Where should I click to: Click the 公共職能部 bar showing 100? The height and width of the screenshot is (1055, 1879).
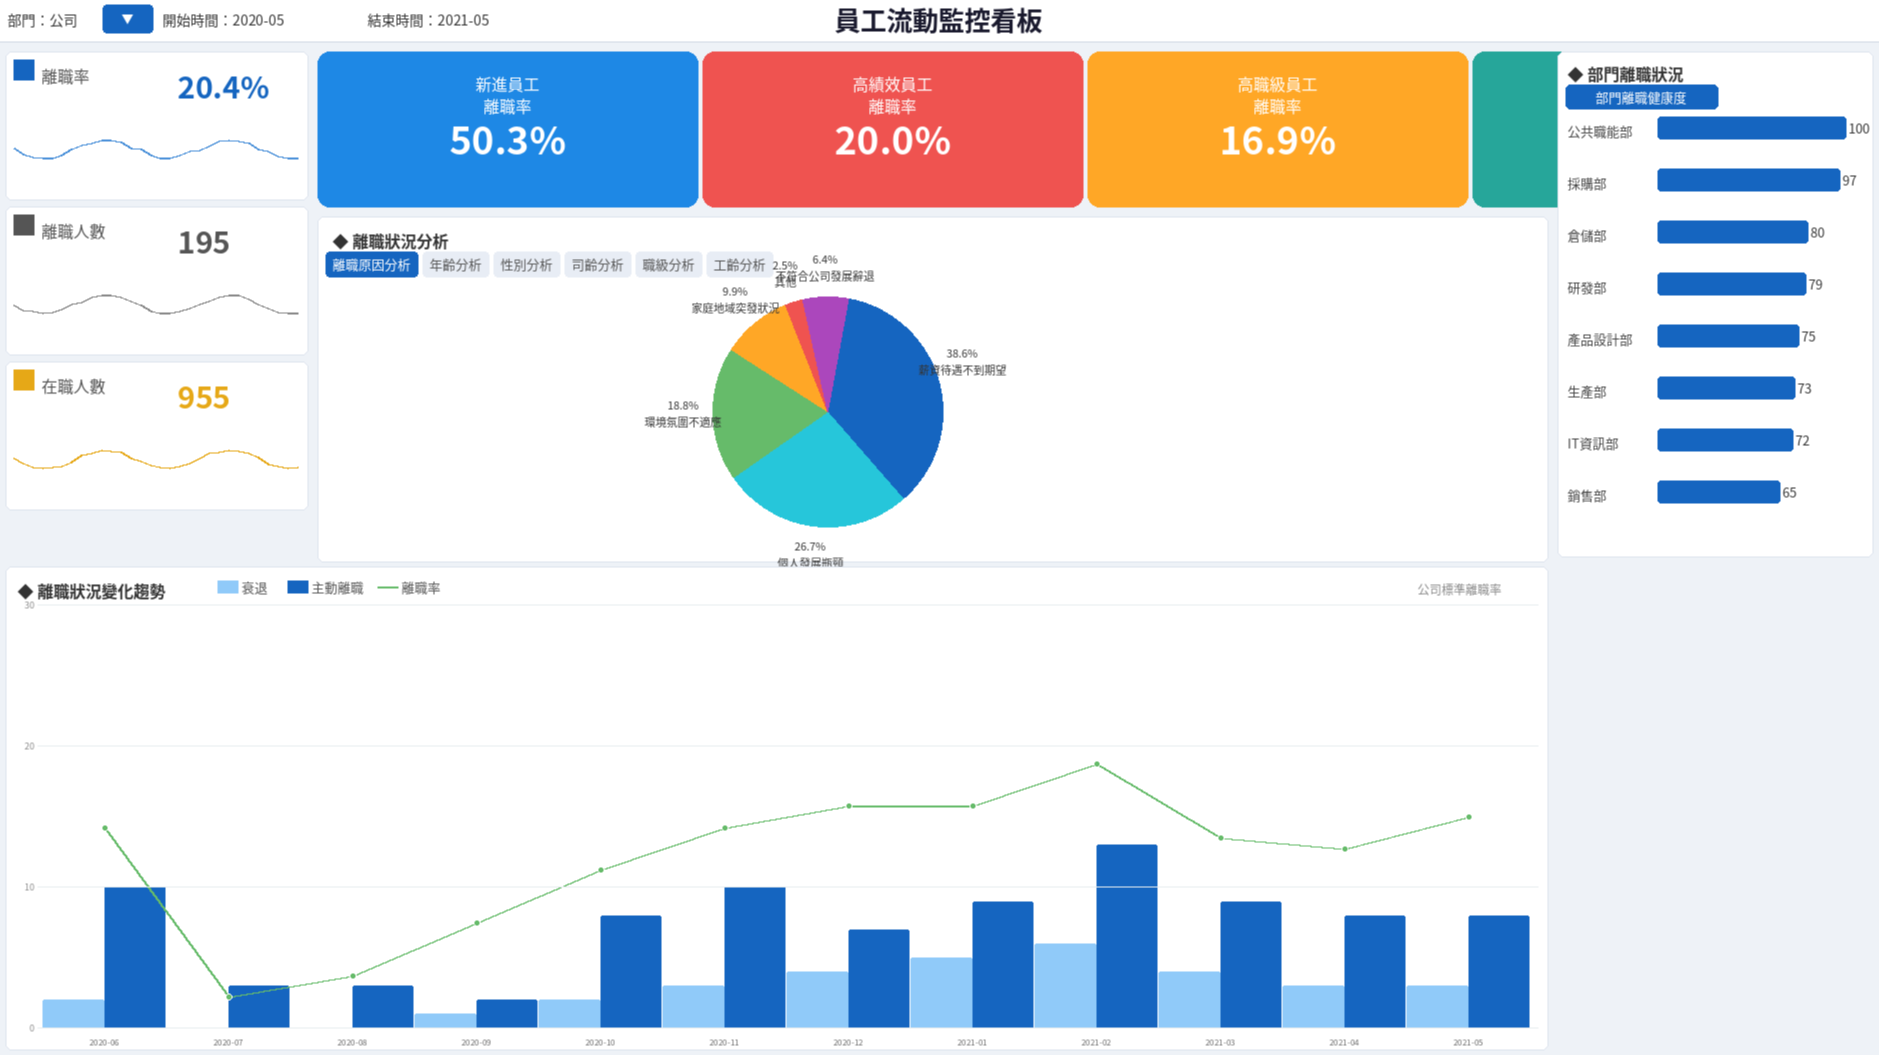click(1750, 128)
